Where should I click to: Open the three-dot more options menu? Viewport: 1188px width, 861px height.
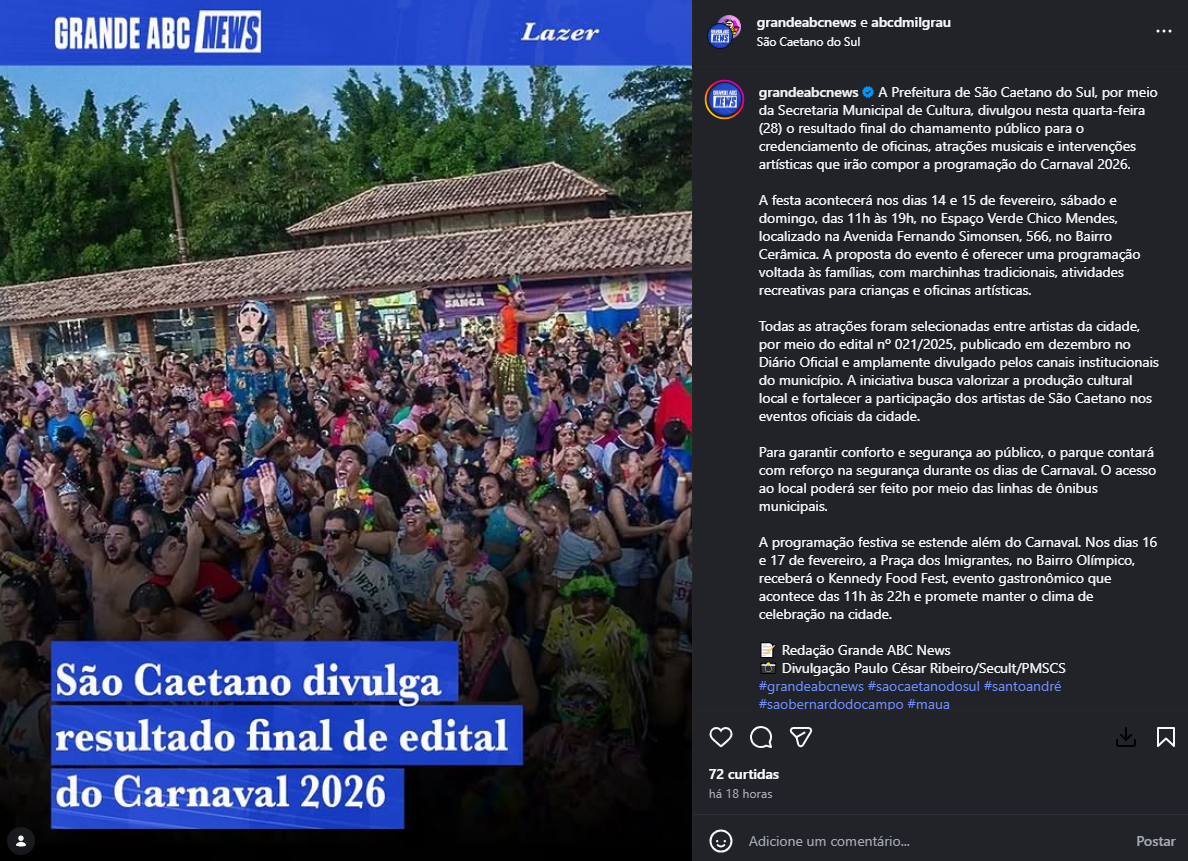click(x=1164, y=31)
